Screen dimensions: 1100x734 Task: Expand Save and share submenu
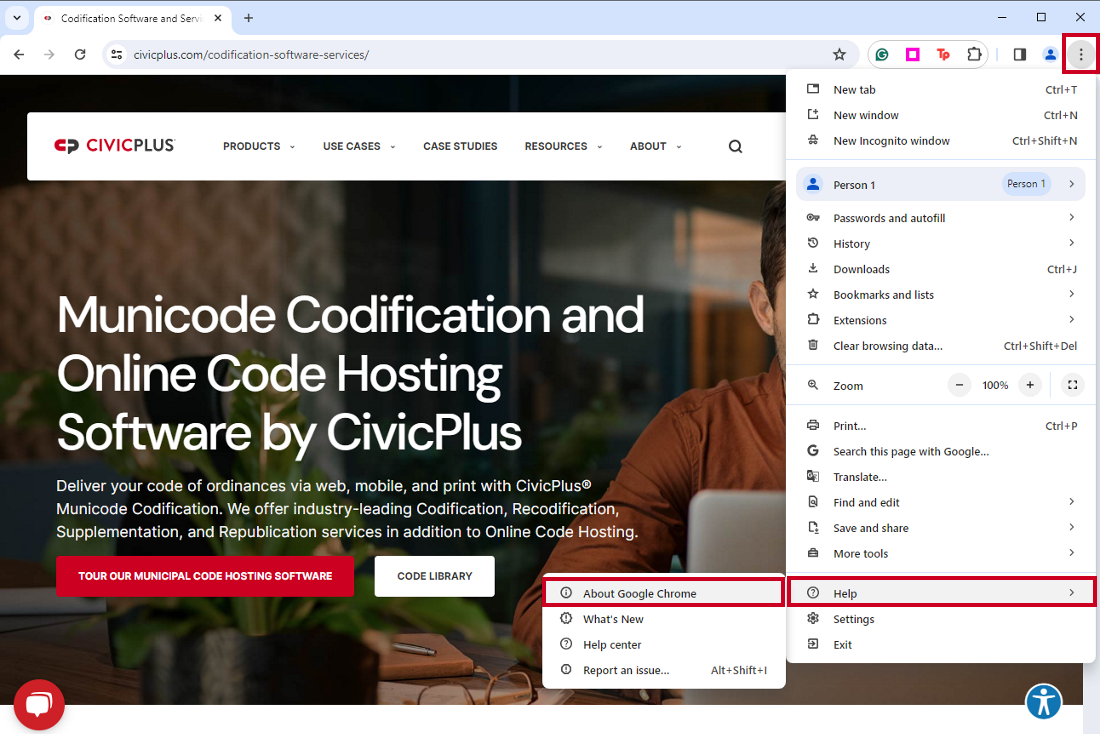941,528
